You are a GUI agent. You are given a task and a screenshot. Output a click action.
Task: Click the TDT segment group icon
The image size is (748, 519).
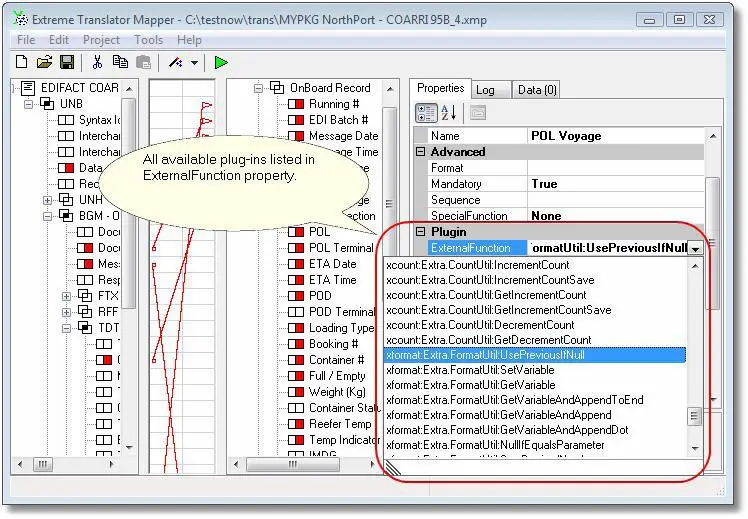click(x=85, y=328)
